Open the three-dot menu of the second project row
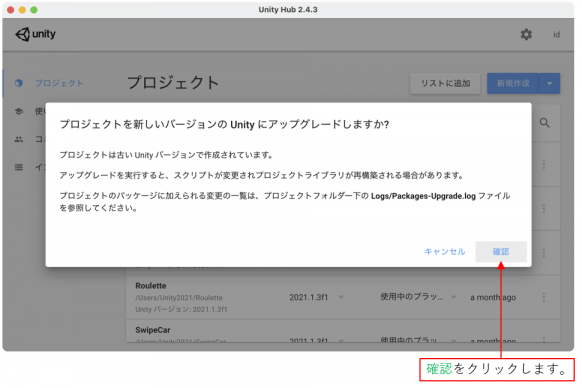The height and width of the screenshot is (388, 582). 544,208
